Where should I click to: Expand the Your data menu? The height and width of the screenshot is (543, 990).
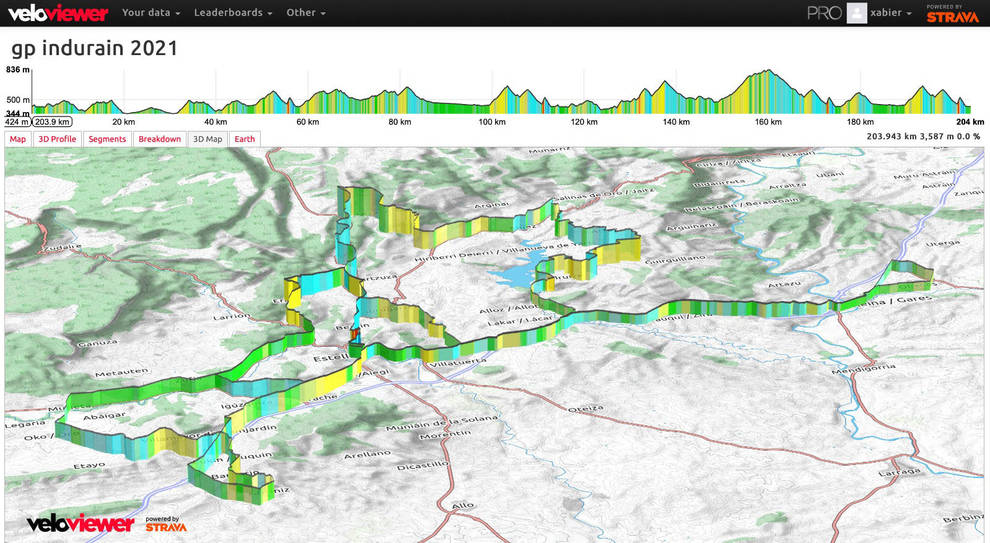151,13
